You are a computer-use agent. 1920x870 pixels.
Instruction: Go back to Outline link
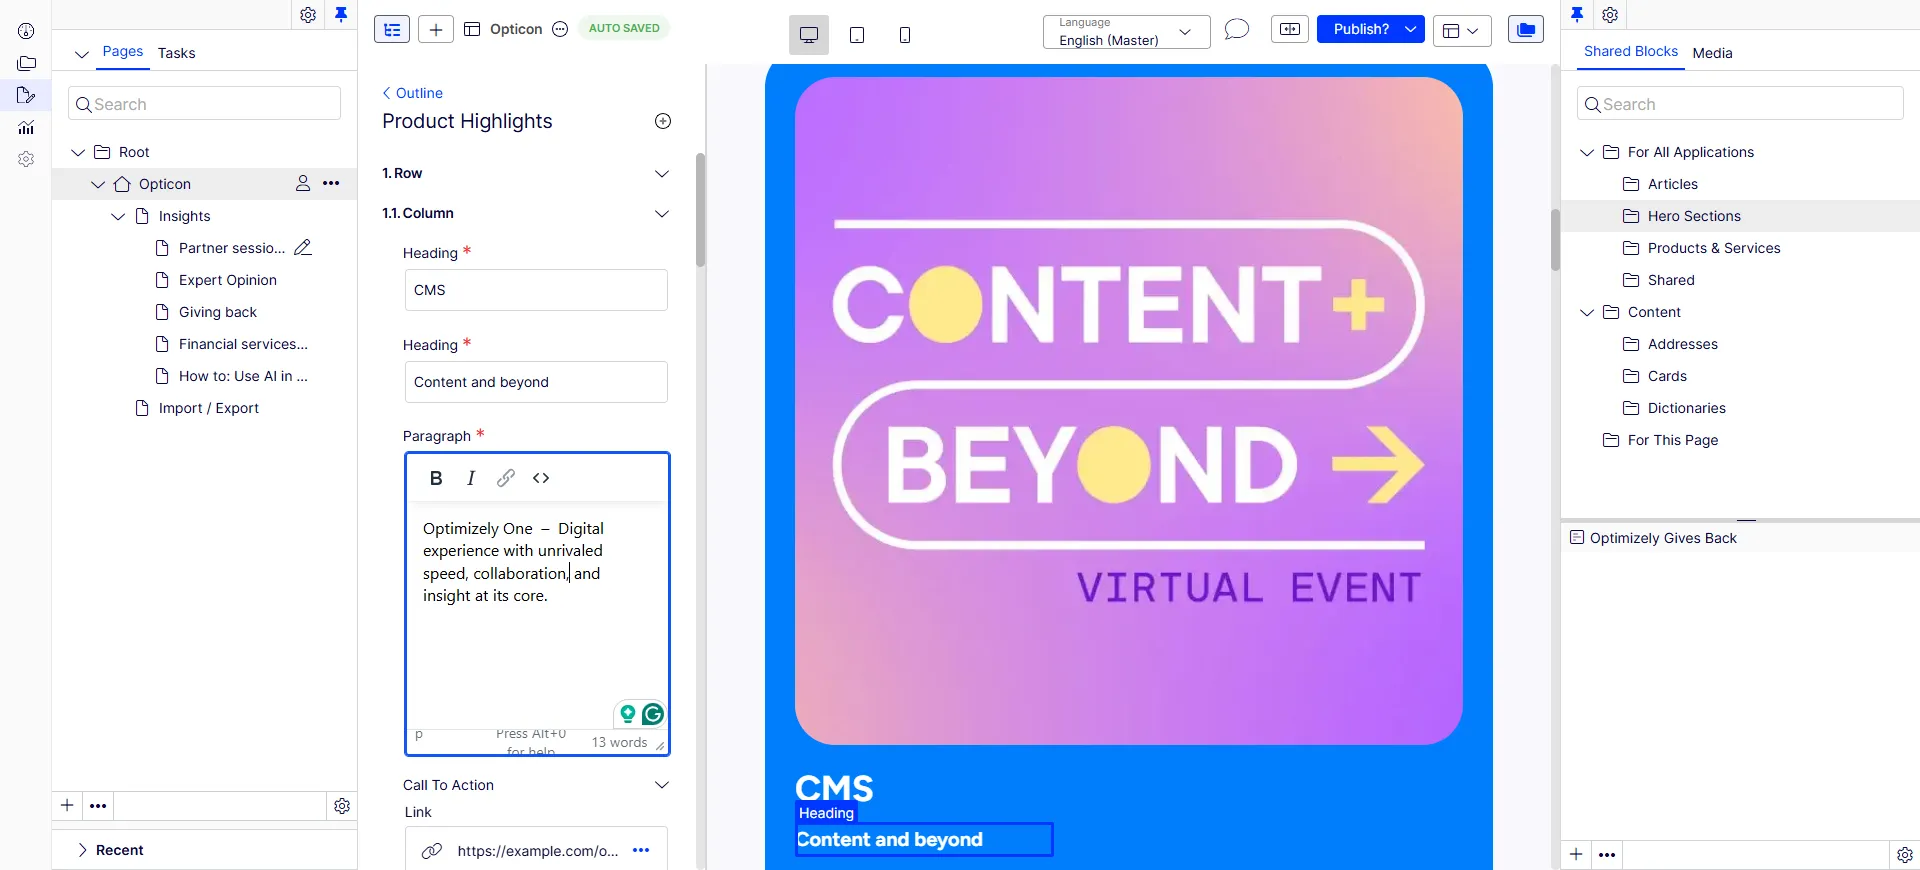tap(413, 93)
